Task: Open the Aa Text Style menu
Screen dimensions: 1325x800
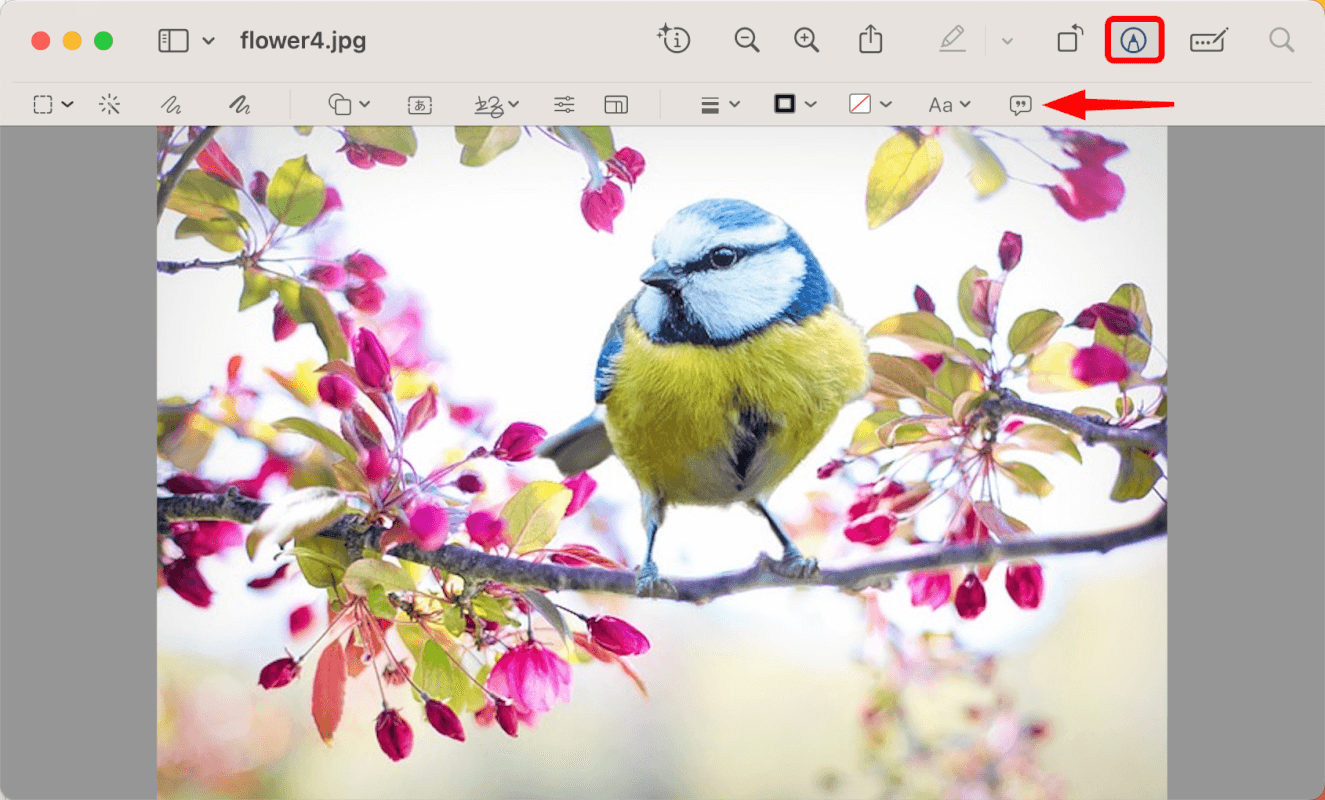Action: pos(949,104)
